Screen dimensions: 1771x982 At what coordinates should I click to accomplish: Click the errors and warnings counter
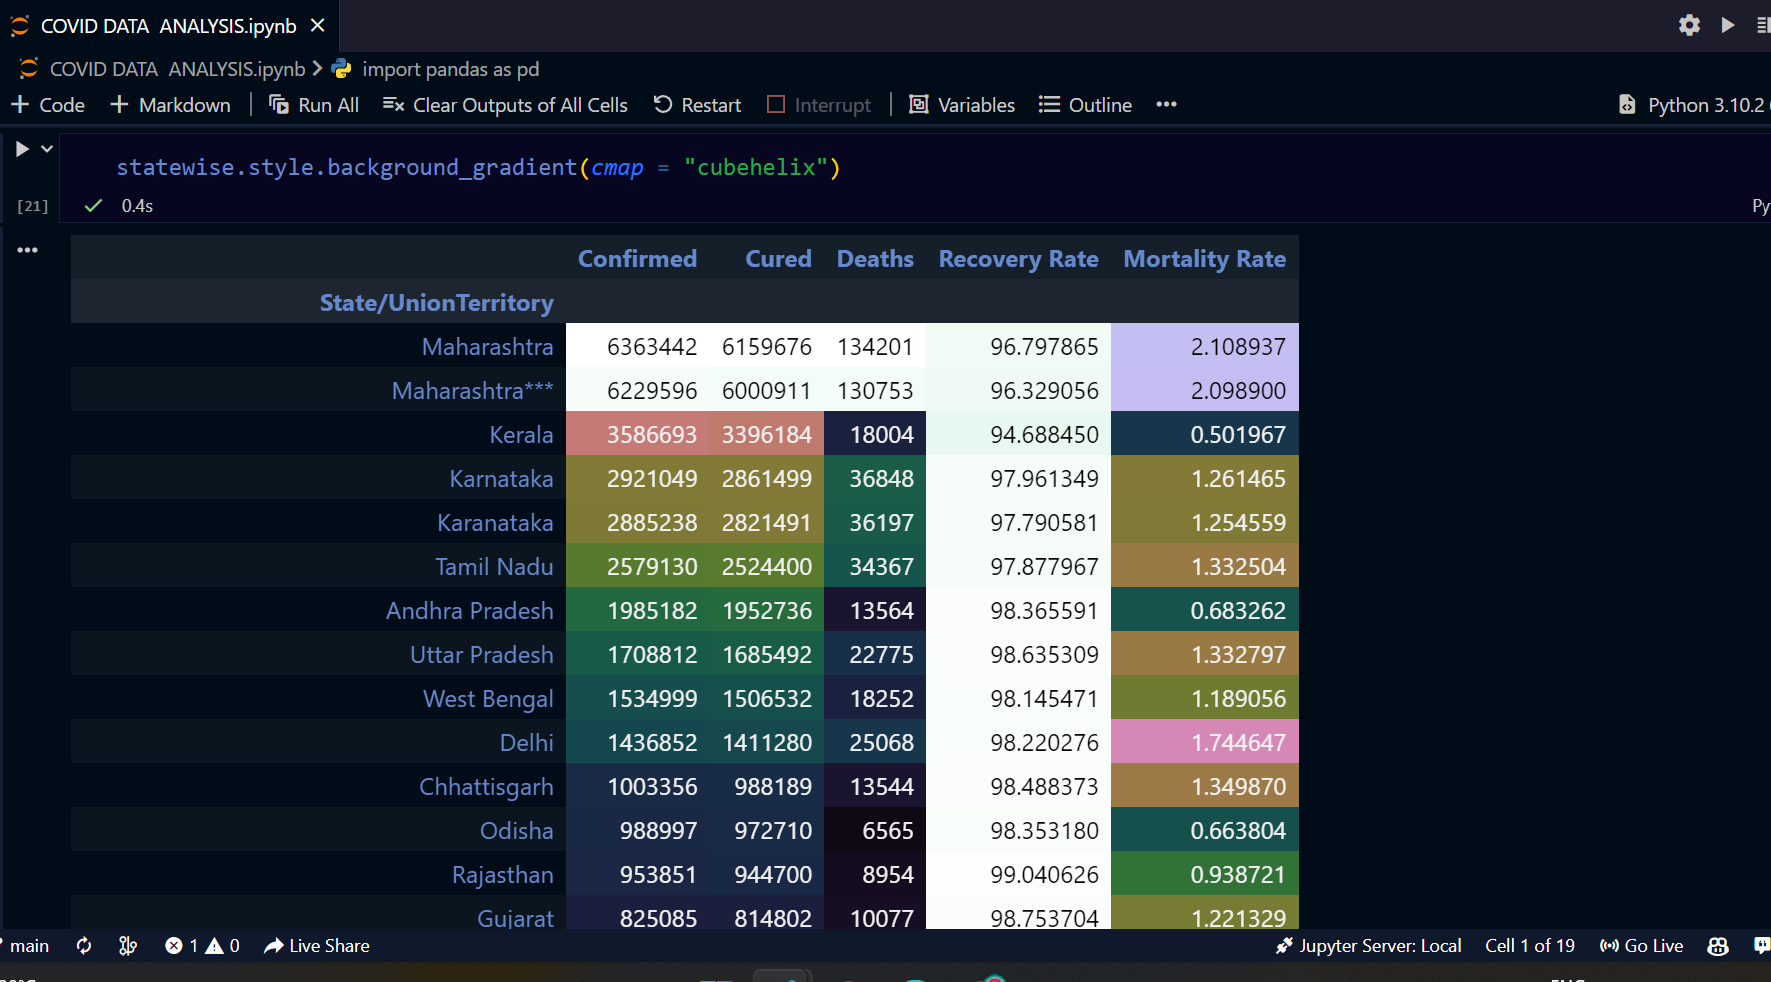[x=200, y=945]
